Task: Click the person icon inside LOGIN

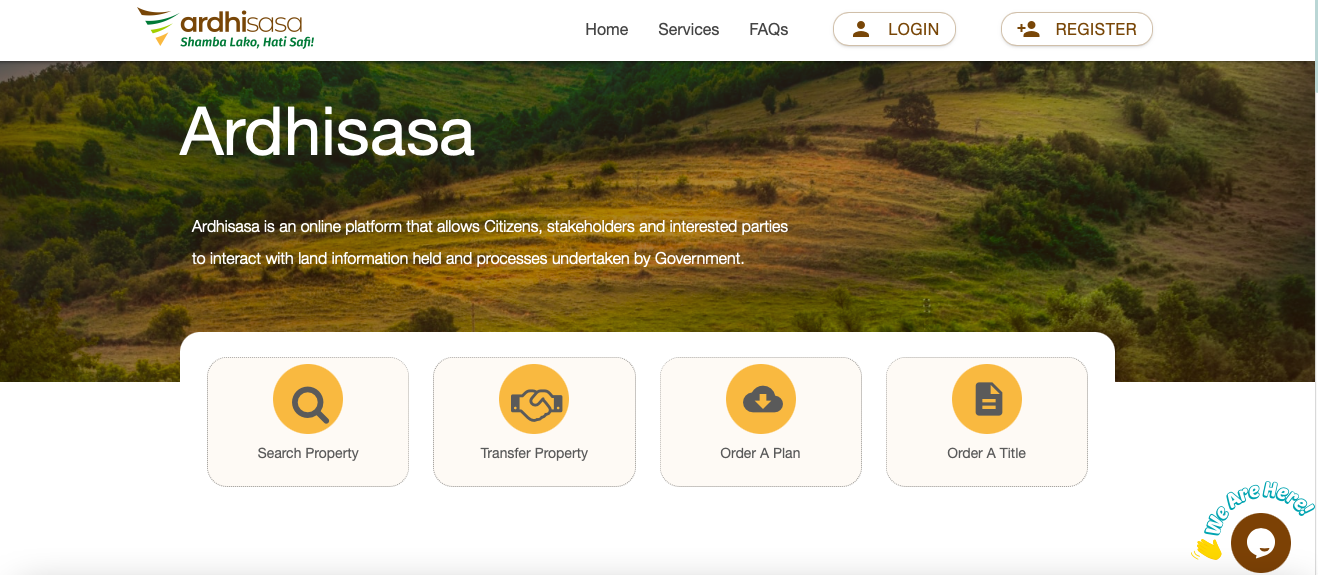Action: click(861, 29)
